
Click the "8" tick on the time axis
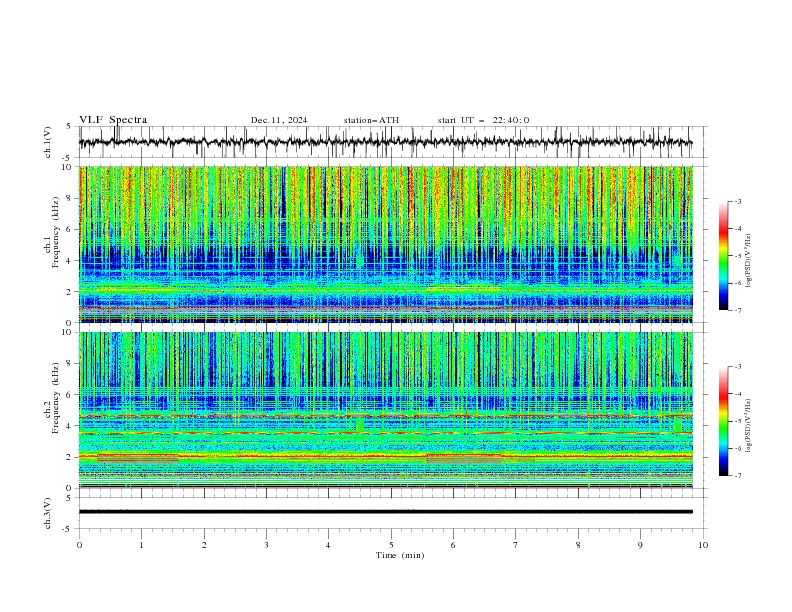(578, 545)
